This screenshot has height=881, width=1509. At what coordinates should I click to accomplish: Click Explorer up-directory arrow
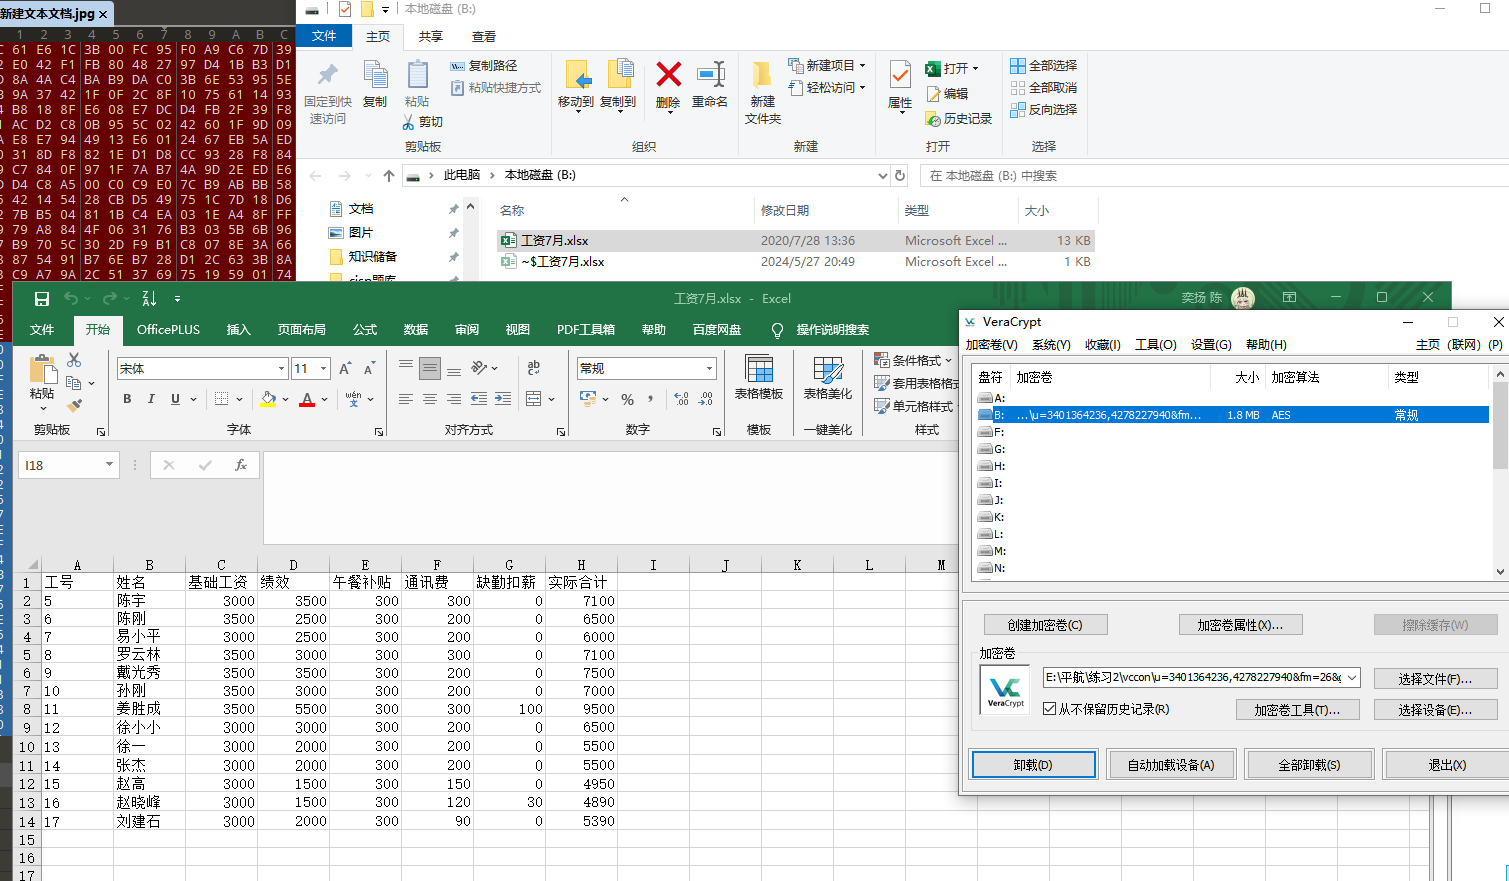[389, 175]
